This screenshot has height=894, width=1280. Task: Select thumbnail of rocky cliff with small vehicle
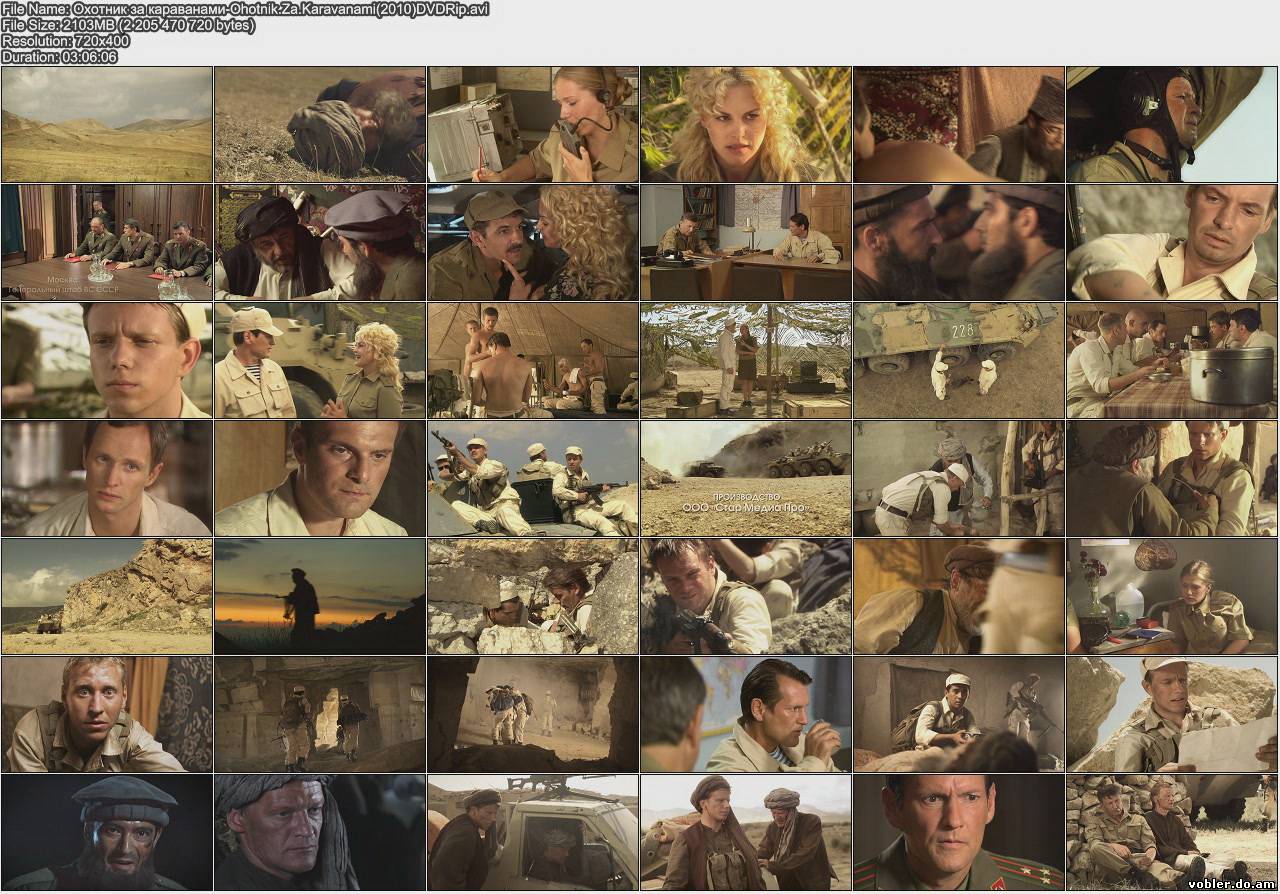pyautogui.click(x=107, y=597)
